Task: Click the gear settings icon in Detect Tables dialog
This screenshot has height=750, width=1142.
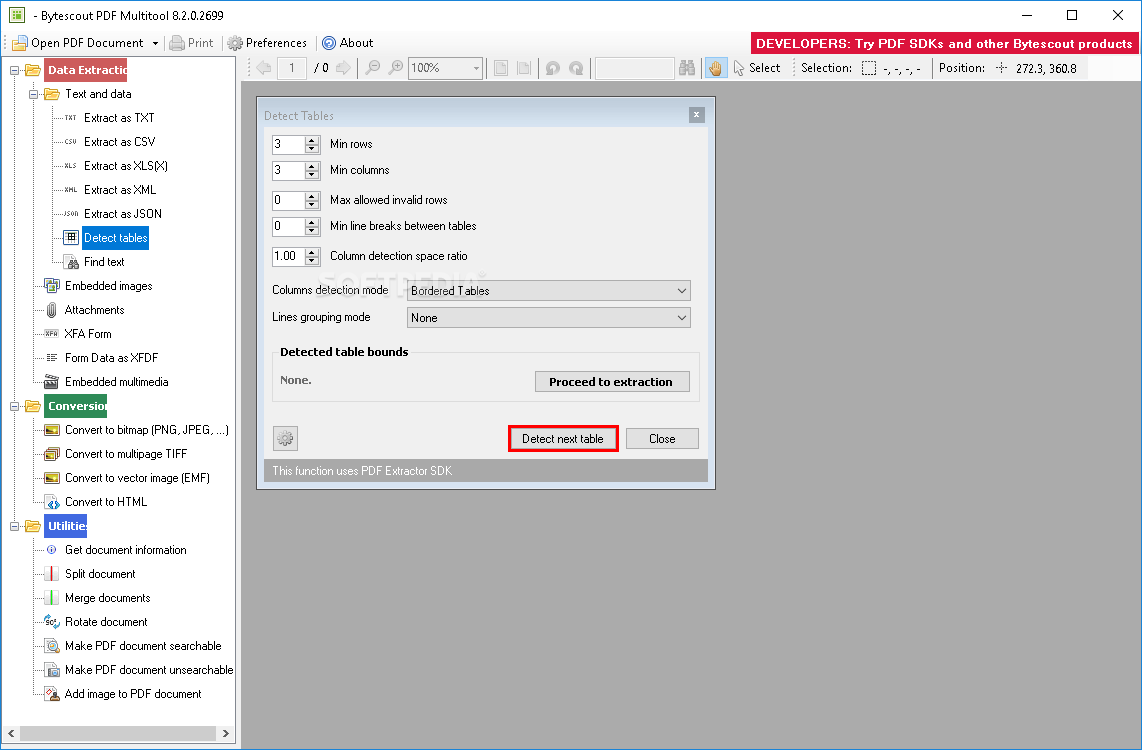Action: pos(286,438)
